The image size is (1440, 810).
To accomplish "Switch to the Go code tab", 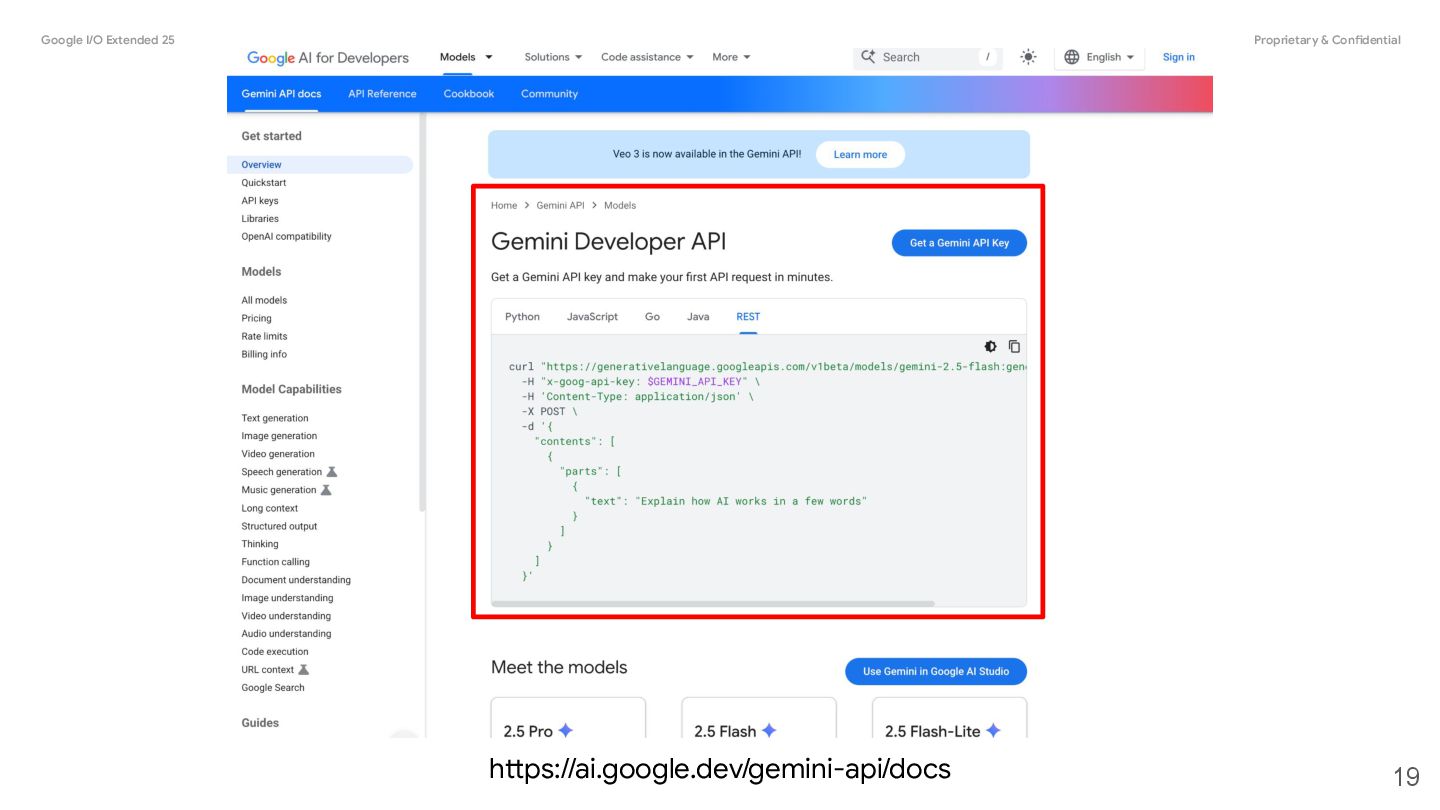I will point(652,317).
